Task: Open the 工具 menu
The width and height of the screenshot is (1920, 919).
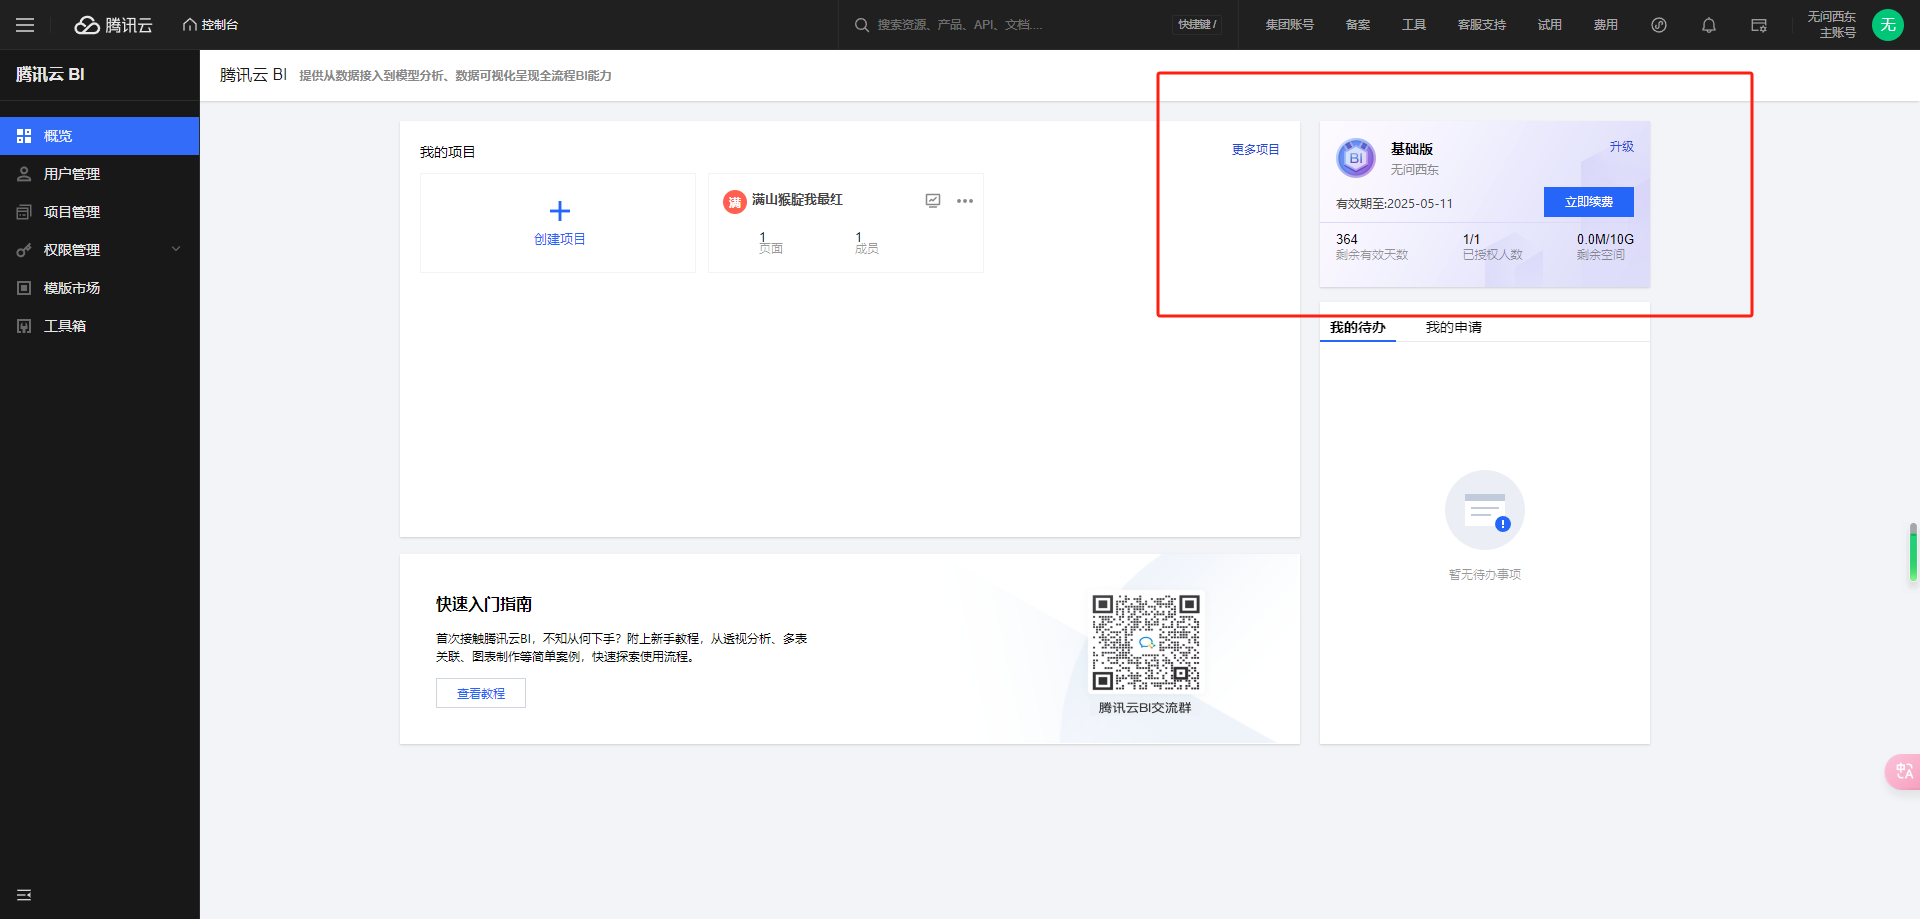Action: (1414, 25)
